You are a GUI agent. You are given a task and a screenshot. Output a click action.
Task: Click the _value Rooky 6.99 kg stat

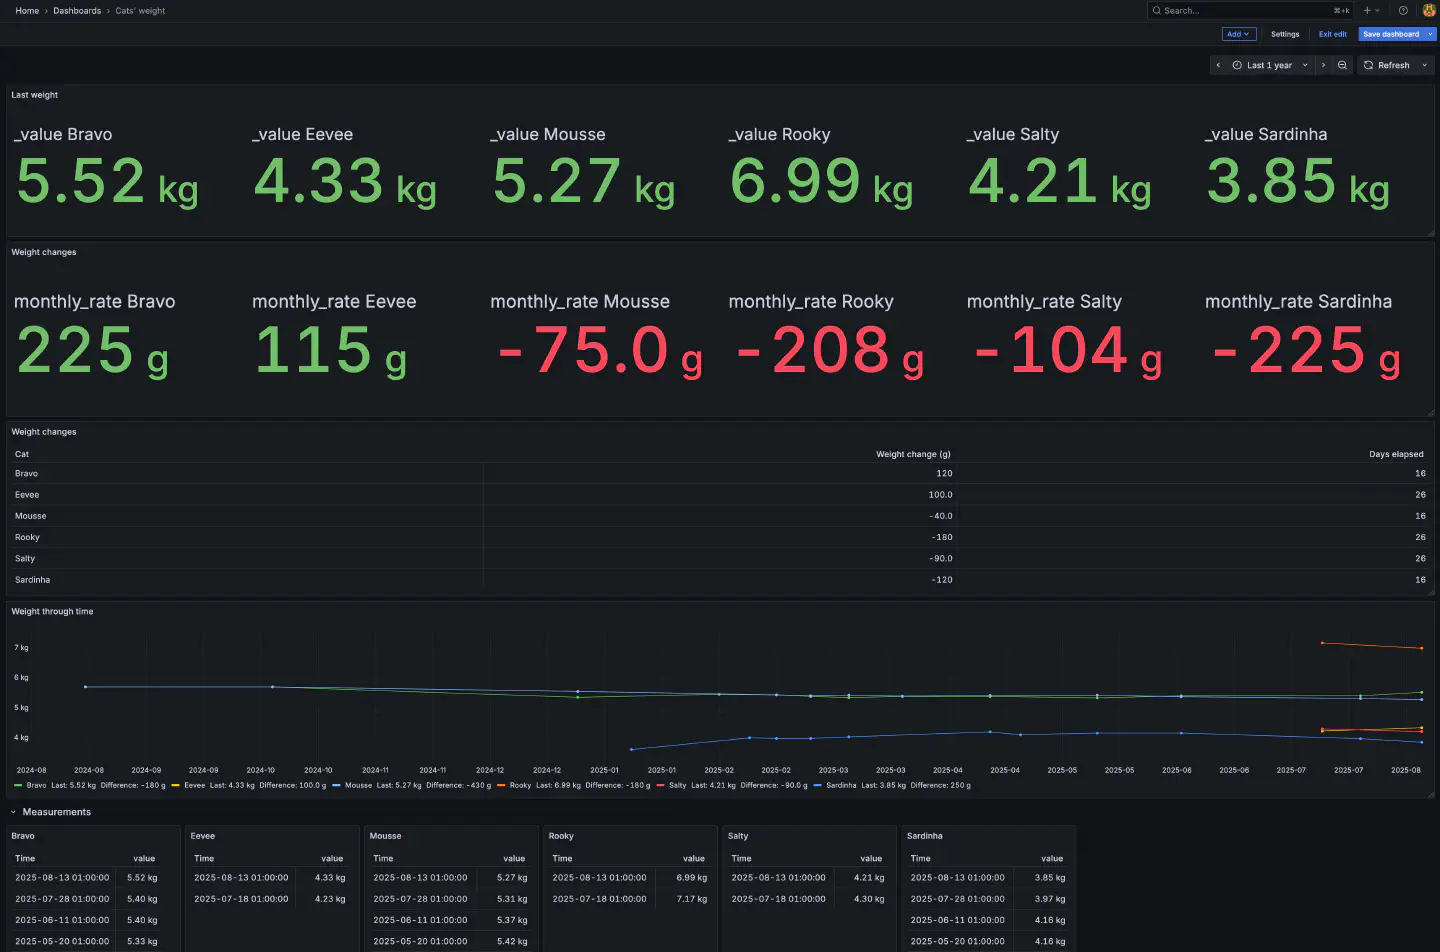click(821, 167)
